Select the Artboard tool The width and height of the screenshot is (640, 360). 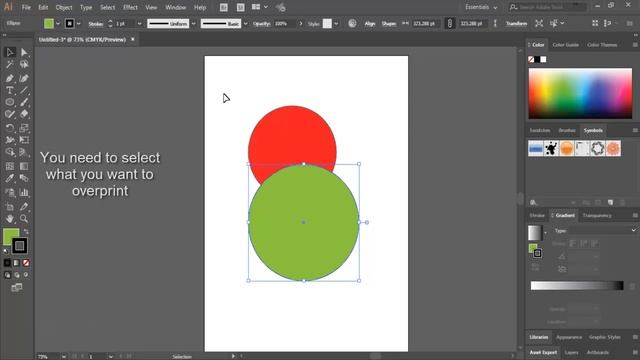click(x=10, y=207)
